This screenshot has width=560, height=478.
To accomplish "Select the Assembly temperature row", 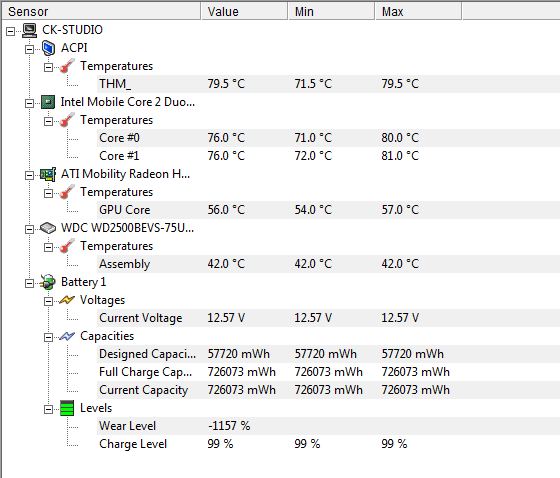I will coord(328,264).
